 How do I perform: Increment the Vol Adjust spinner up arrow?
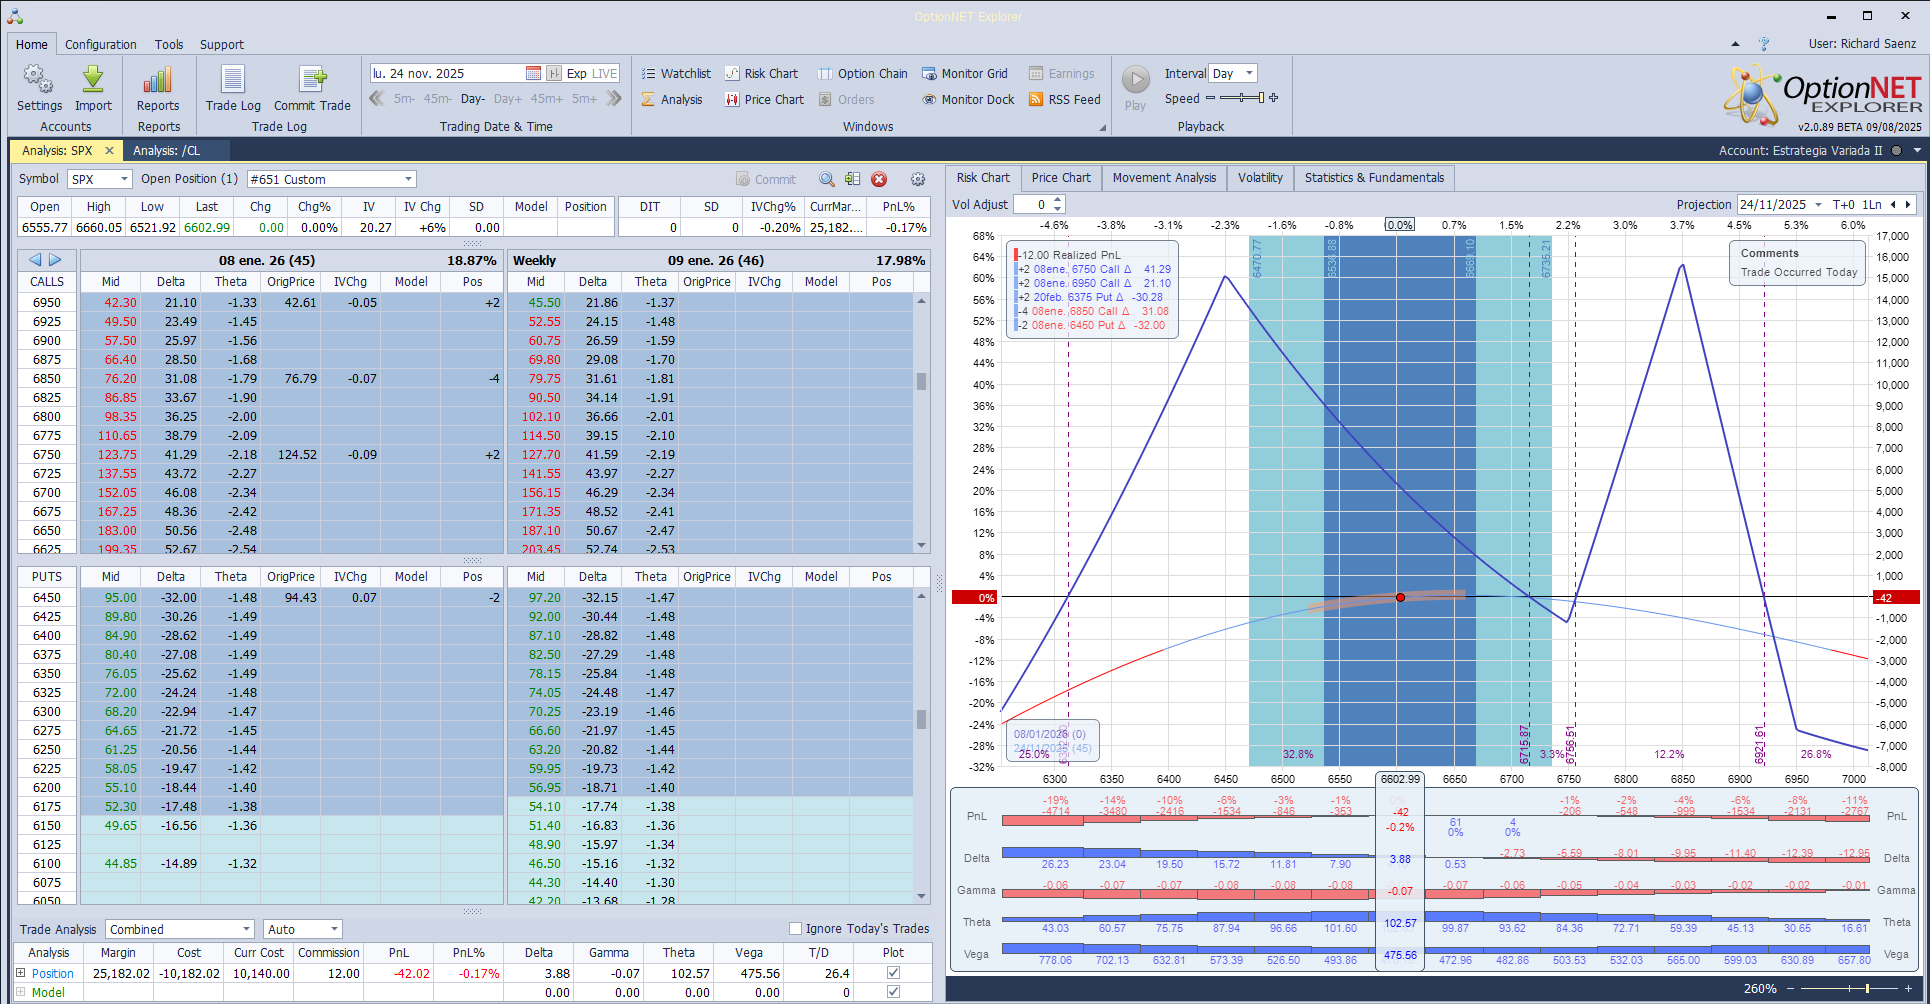pyautogui.click(x=1058, y=200)
